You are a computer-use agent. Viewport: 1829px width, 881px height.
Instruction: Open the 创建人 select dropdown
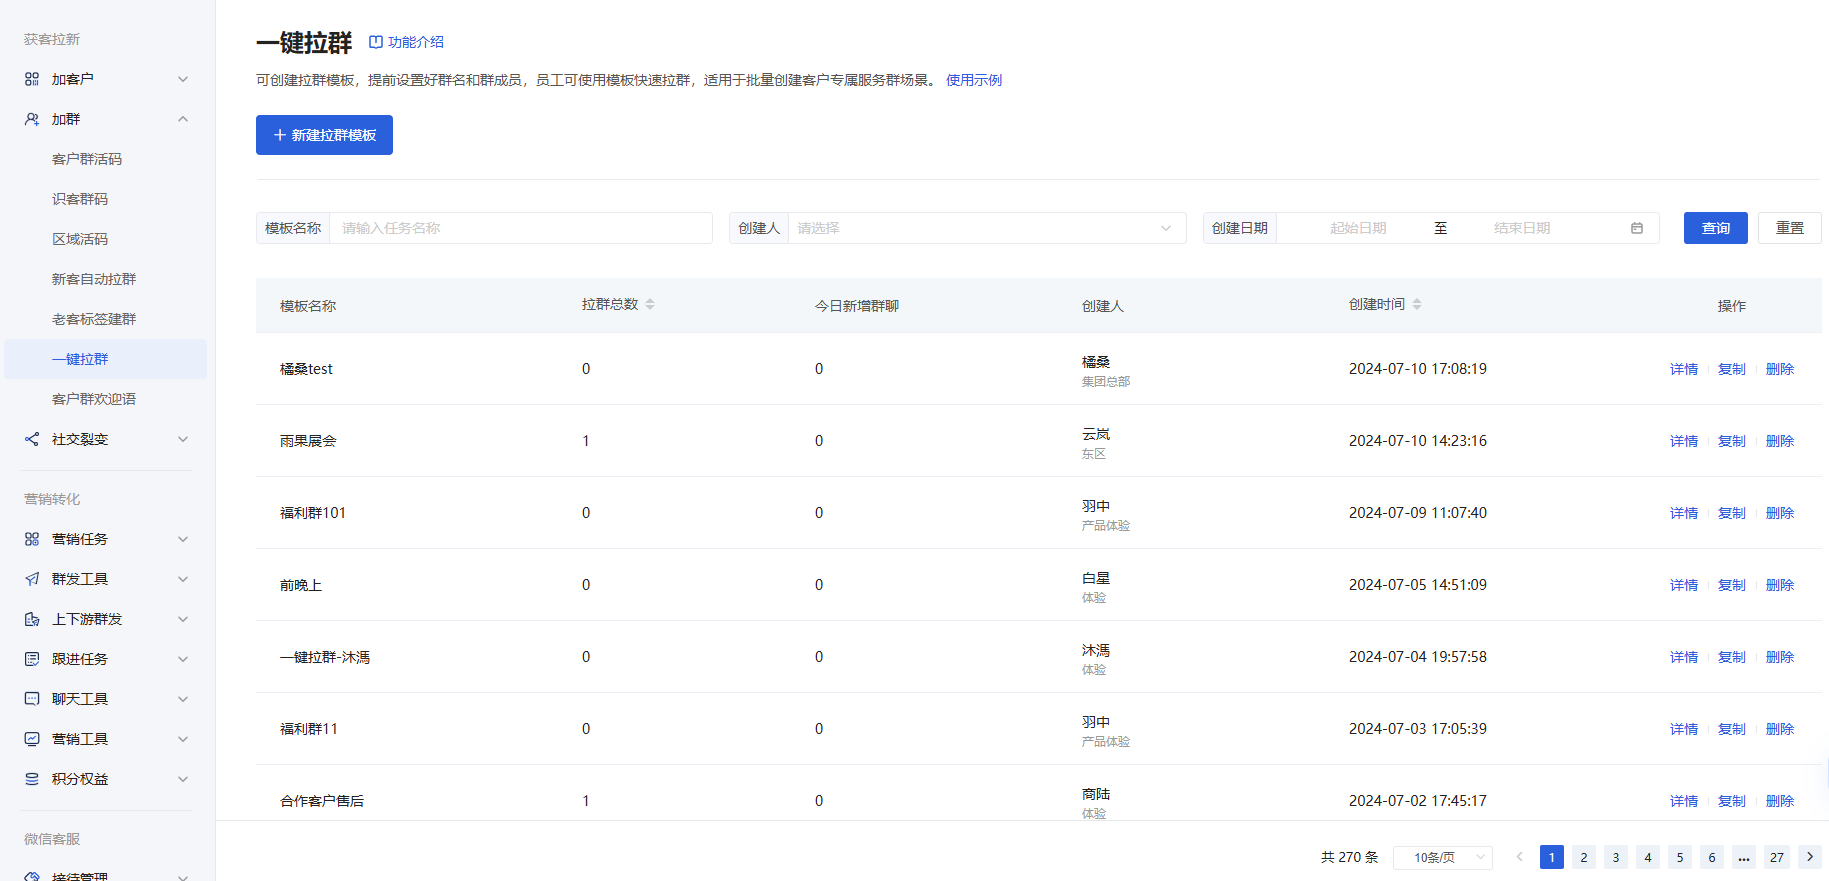987,228
